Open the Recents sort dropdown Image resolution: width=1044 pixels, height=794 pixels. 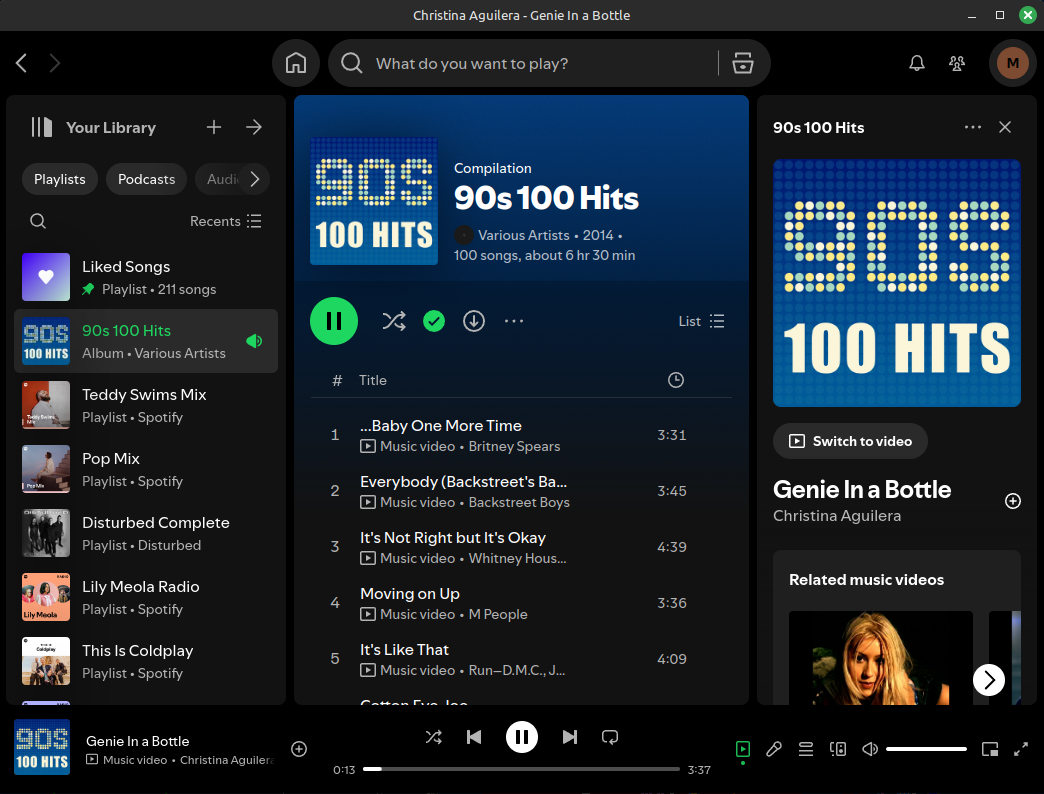(x=225, y=221)
